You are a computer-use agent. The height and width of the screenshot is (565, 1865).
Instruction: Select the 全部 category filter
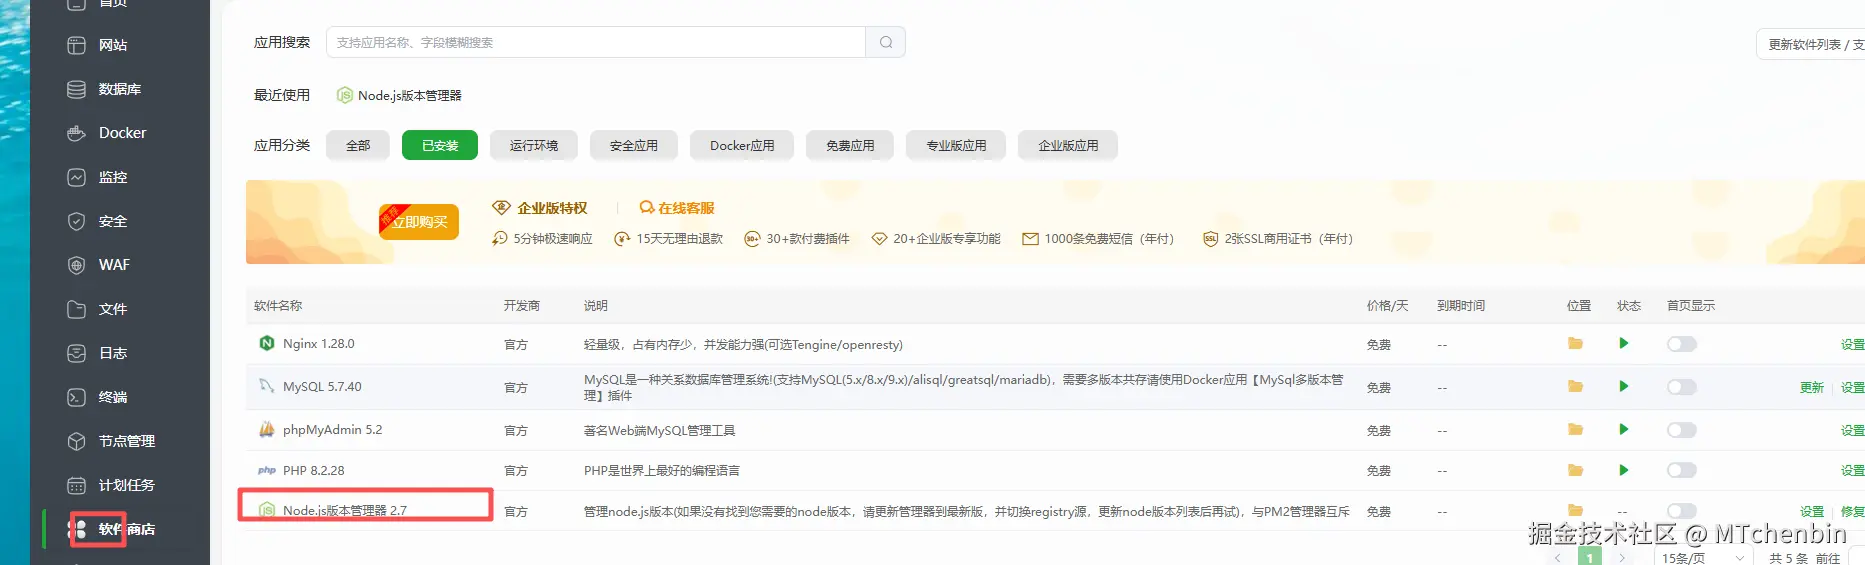tap(358, 145)
